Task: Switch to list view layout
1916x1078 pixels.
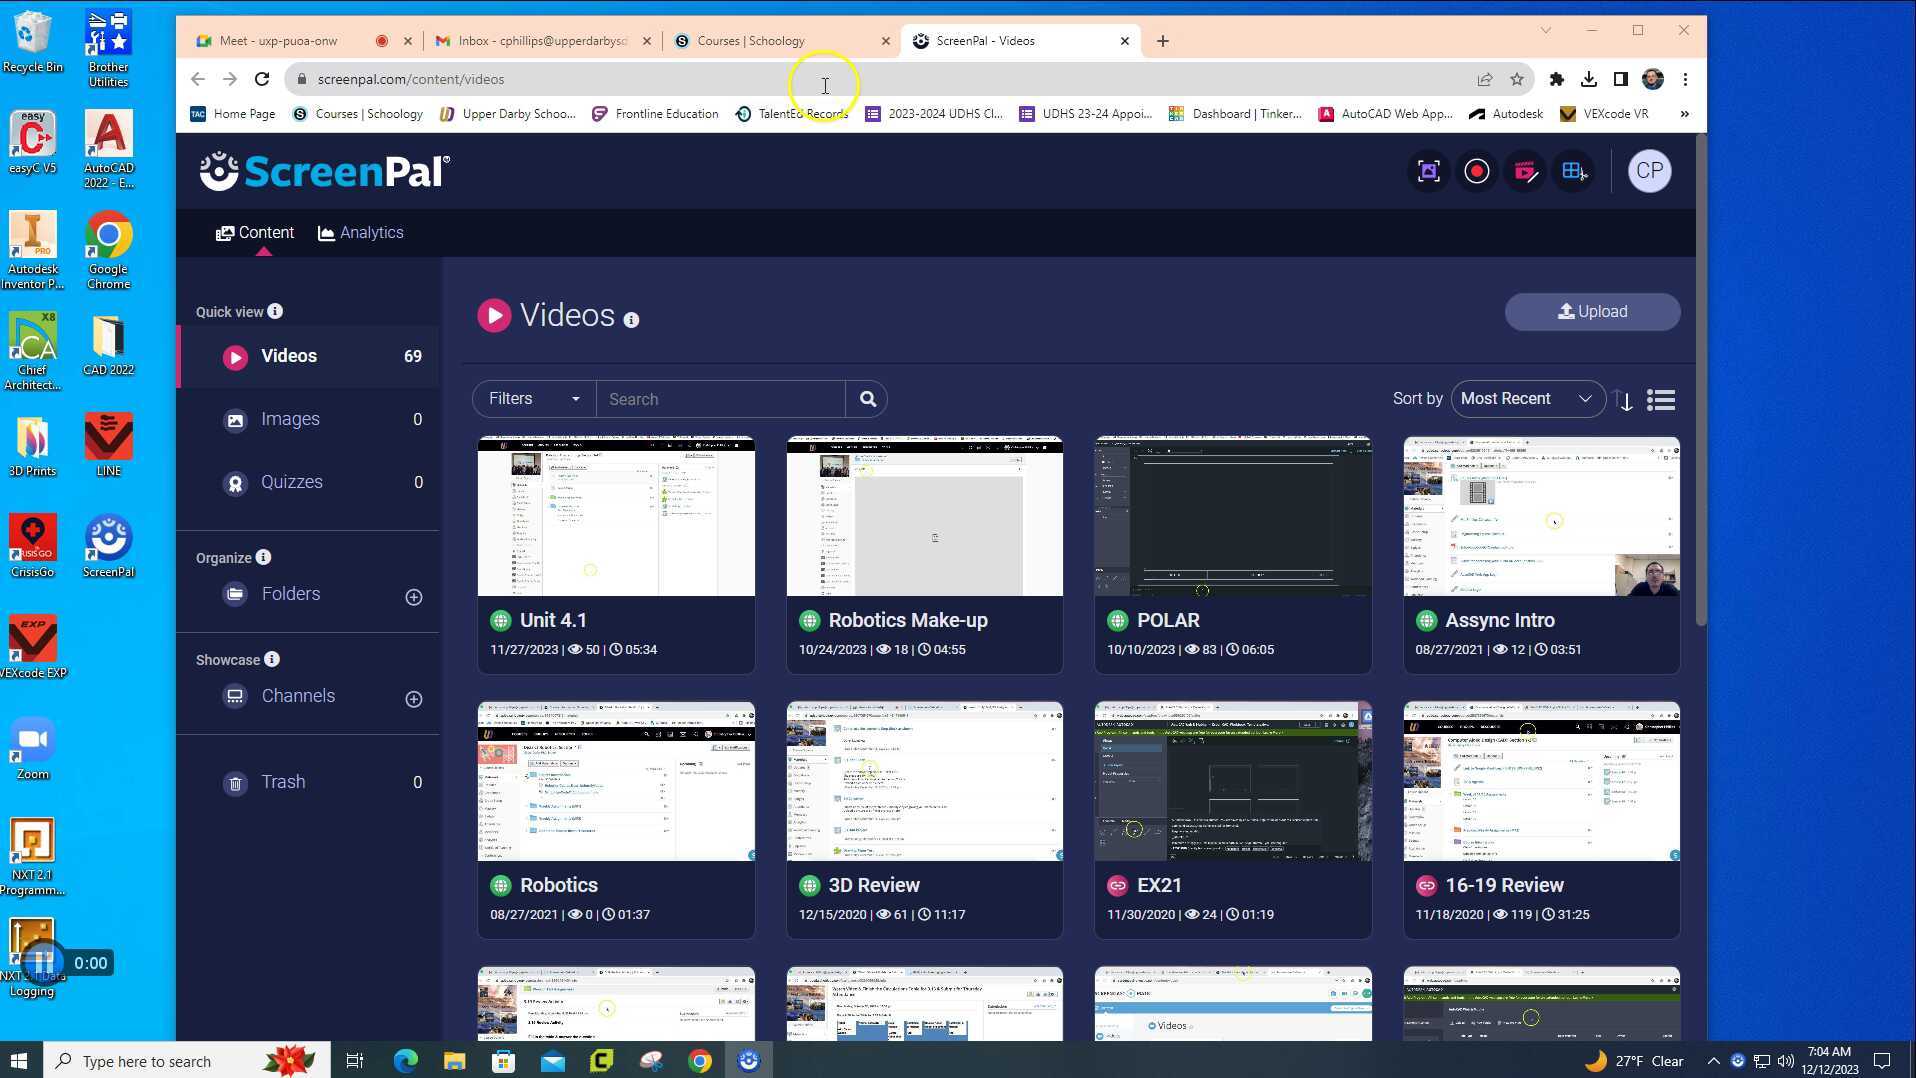Action: click(1660, 399)
